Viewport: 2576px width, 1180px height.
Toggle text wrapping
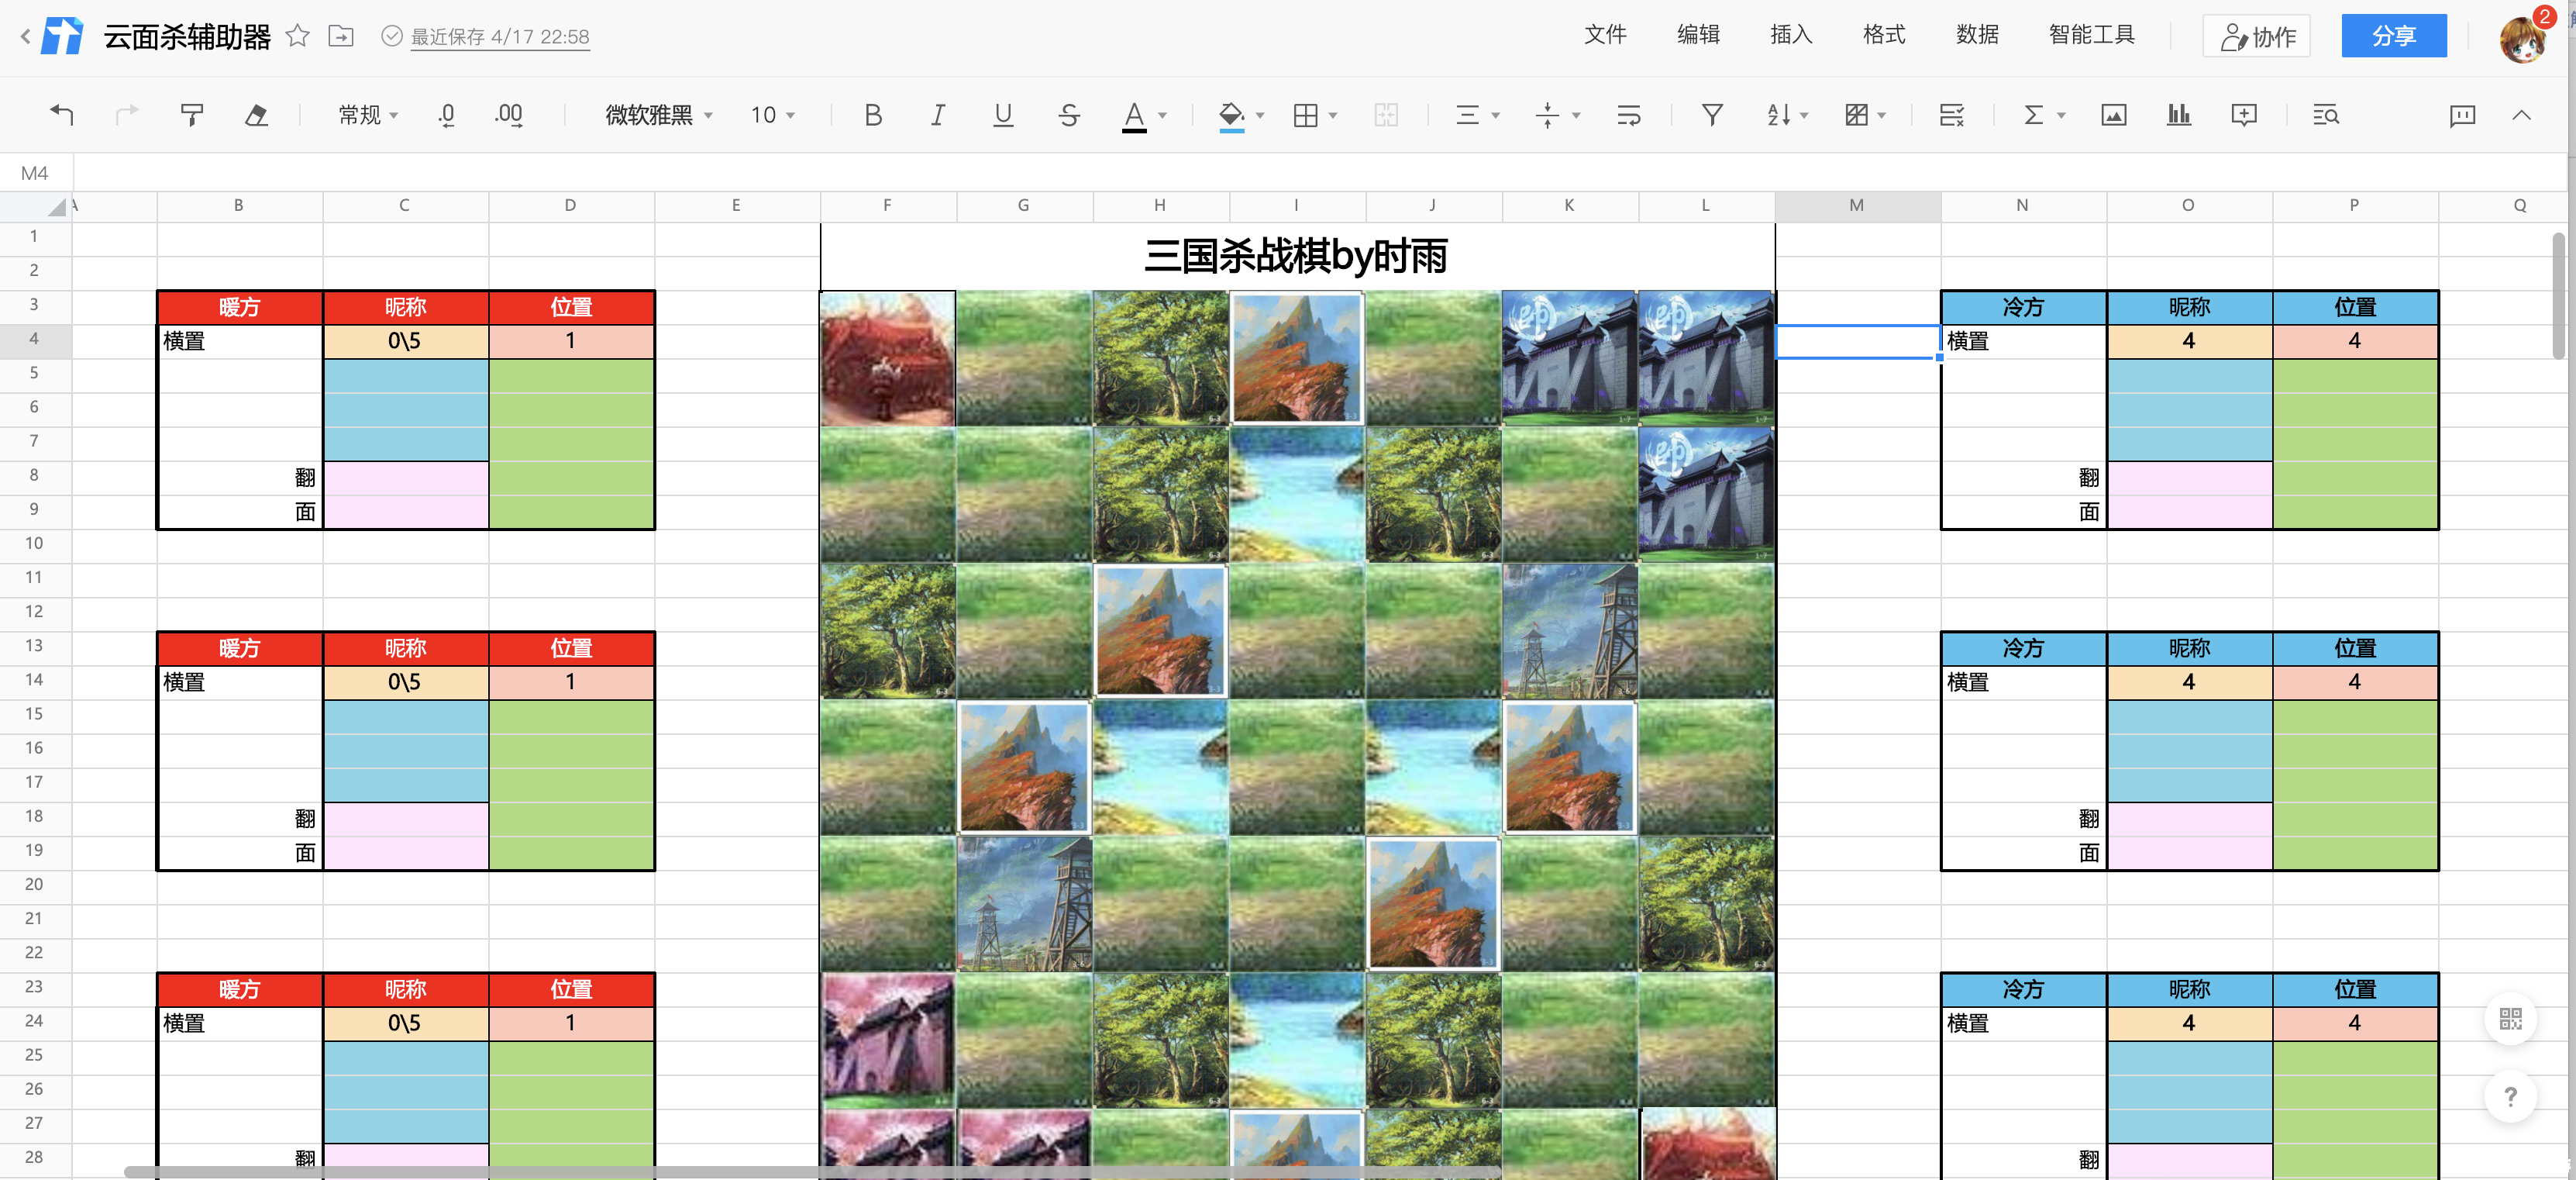pyautogui.click(x=1629, y=115)
